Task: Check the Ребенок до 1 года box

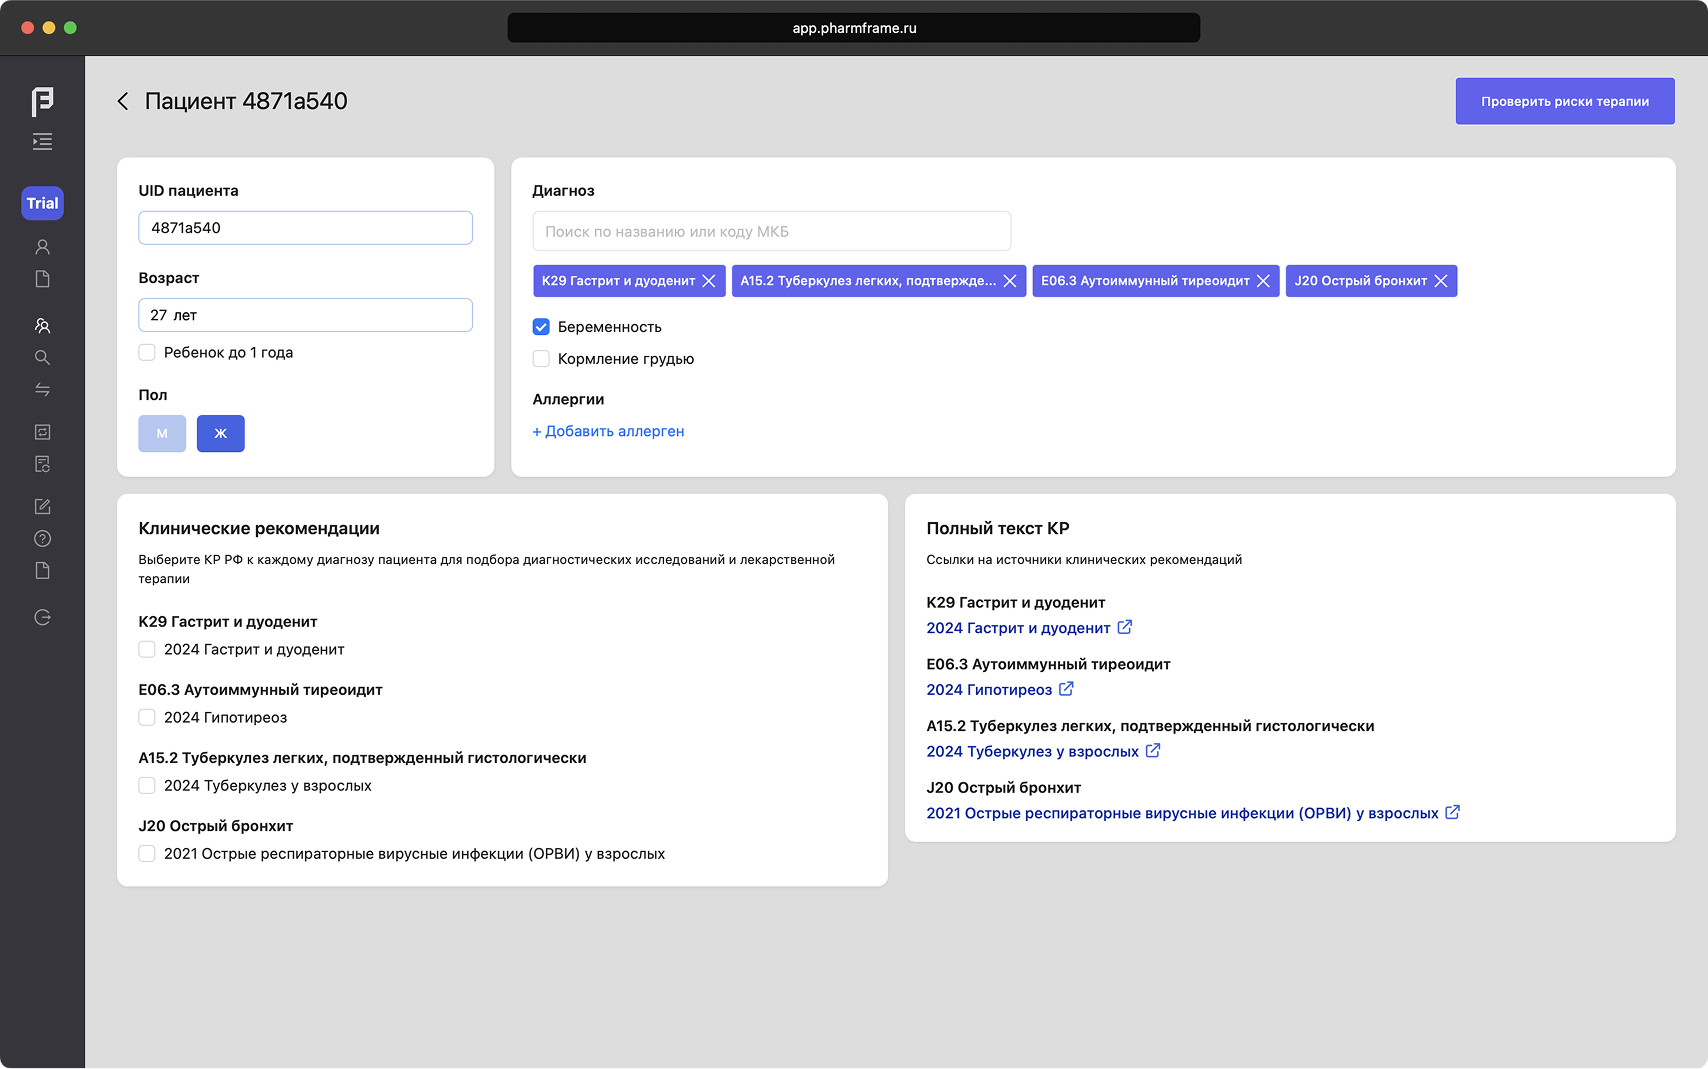Action: (147, 353)
